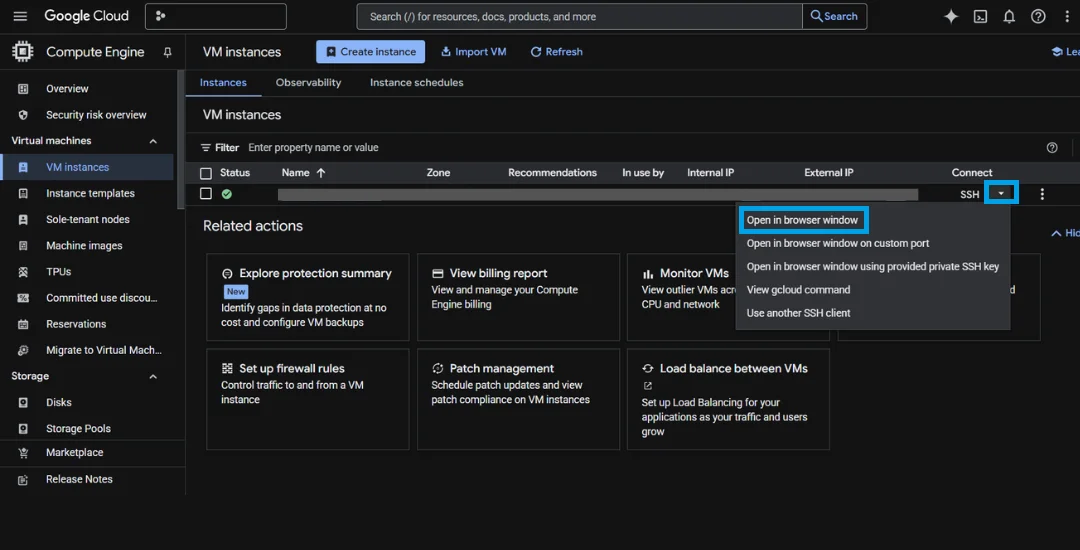Sort by Name column header
This screenshot has height=550, width=1080.
303,173
